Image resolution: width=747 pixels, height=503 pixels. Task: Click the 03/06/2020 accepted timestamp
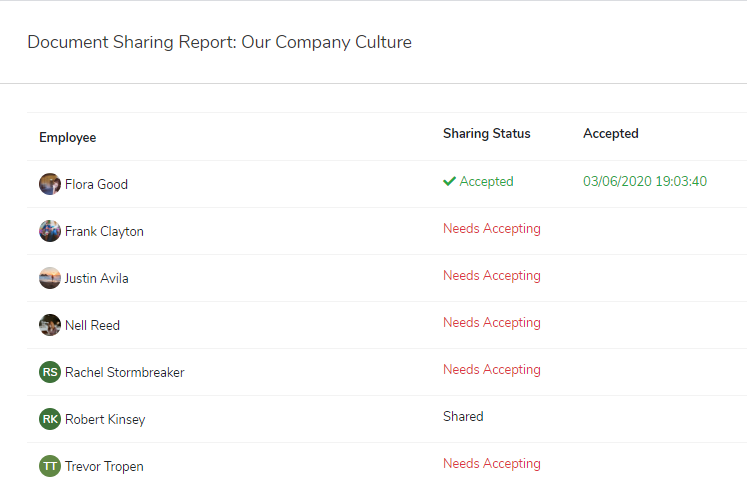645,182
